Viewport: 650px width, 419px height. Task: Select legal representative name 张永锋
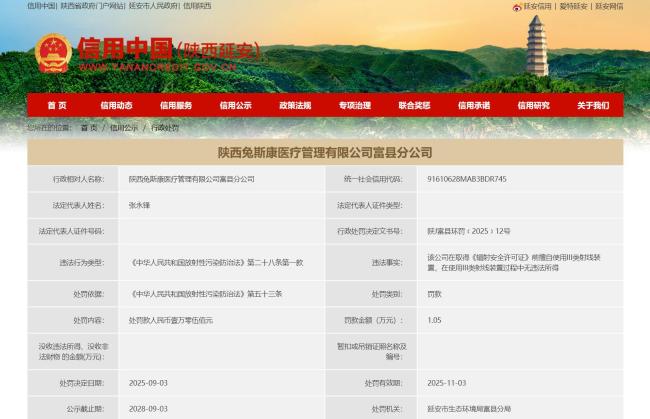point(139,205)
